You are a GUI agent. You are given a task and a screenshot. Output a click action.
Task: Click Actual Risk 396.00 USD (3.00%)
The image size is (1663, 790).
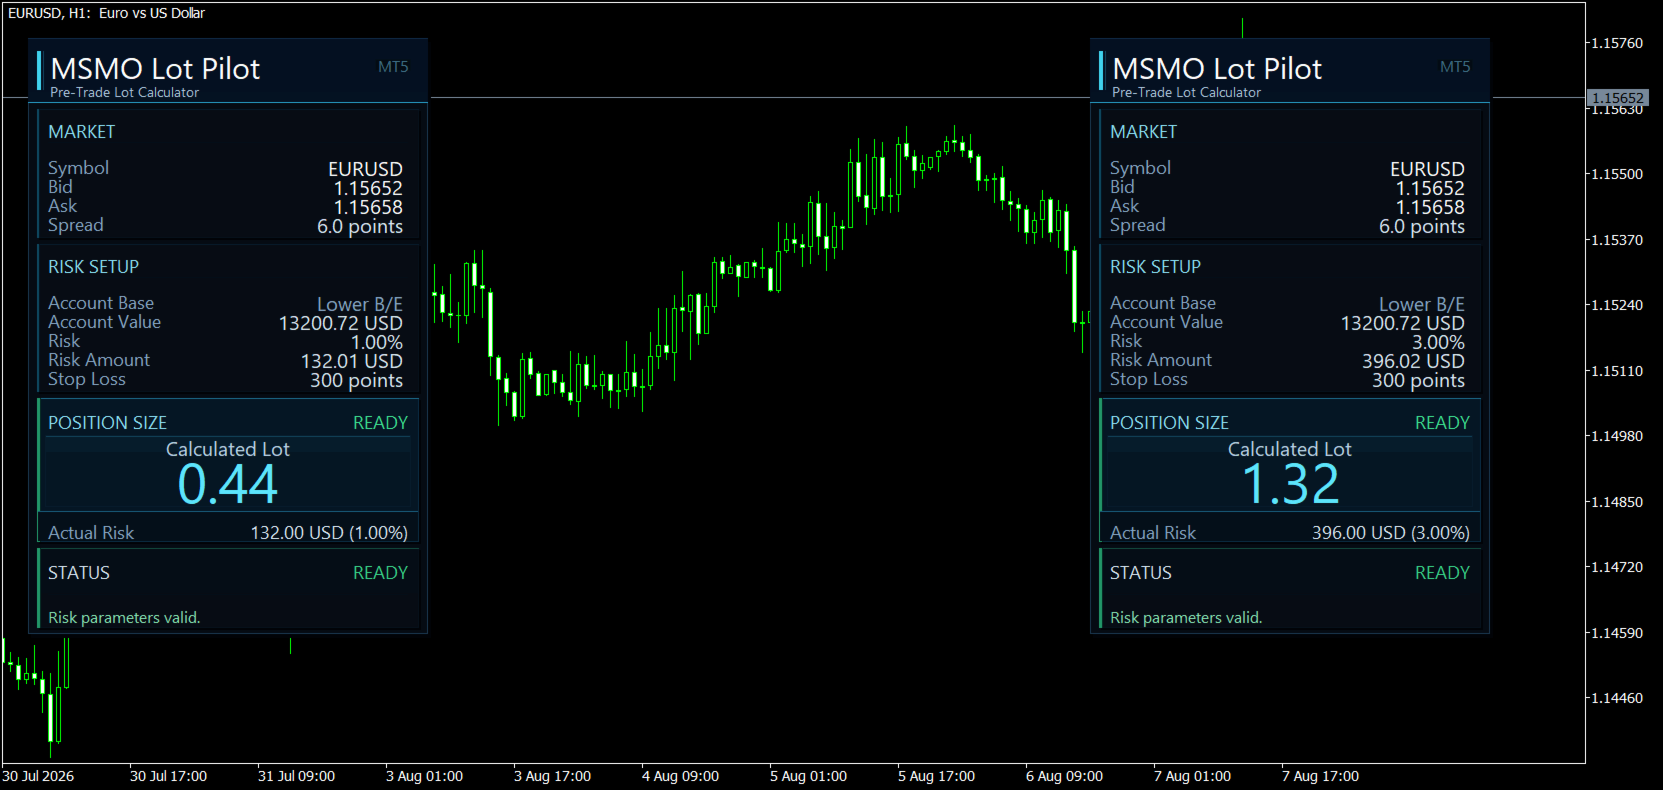coord(1391,533)
